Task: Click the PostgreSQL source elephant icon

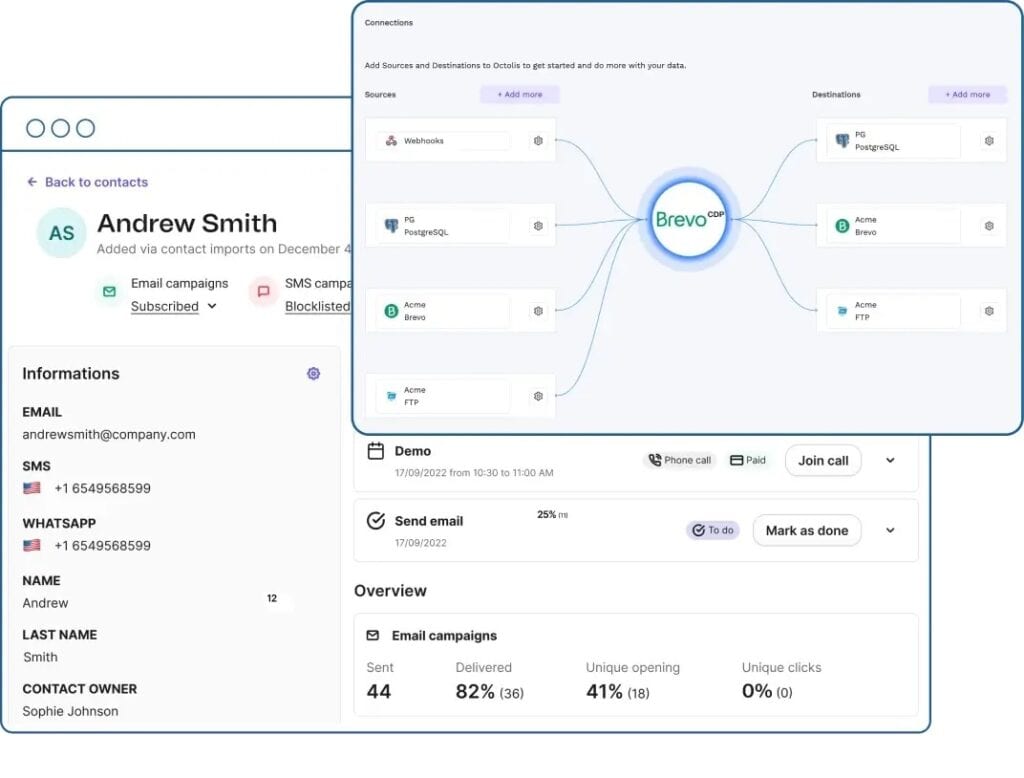Action: click(x=391, y=226)
